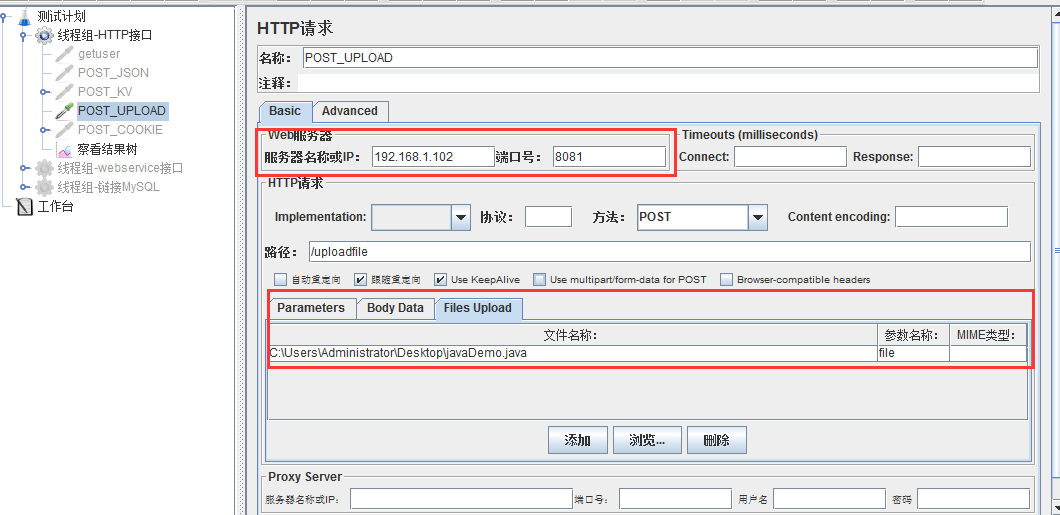Viewport: 1060px width, 515px height.
Task: Click the 线程组-HTTP接口 gear icon
Action: click(45, 35)
